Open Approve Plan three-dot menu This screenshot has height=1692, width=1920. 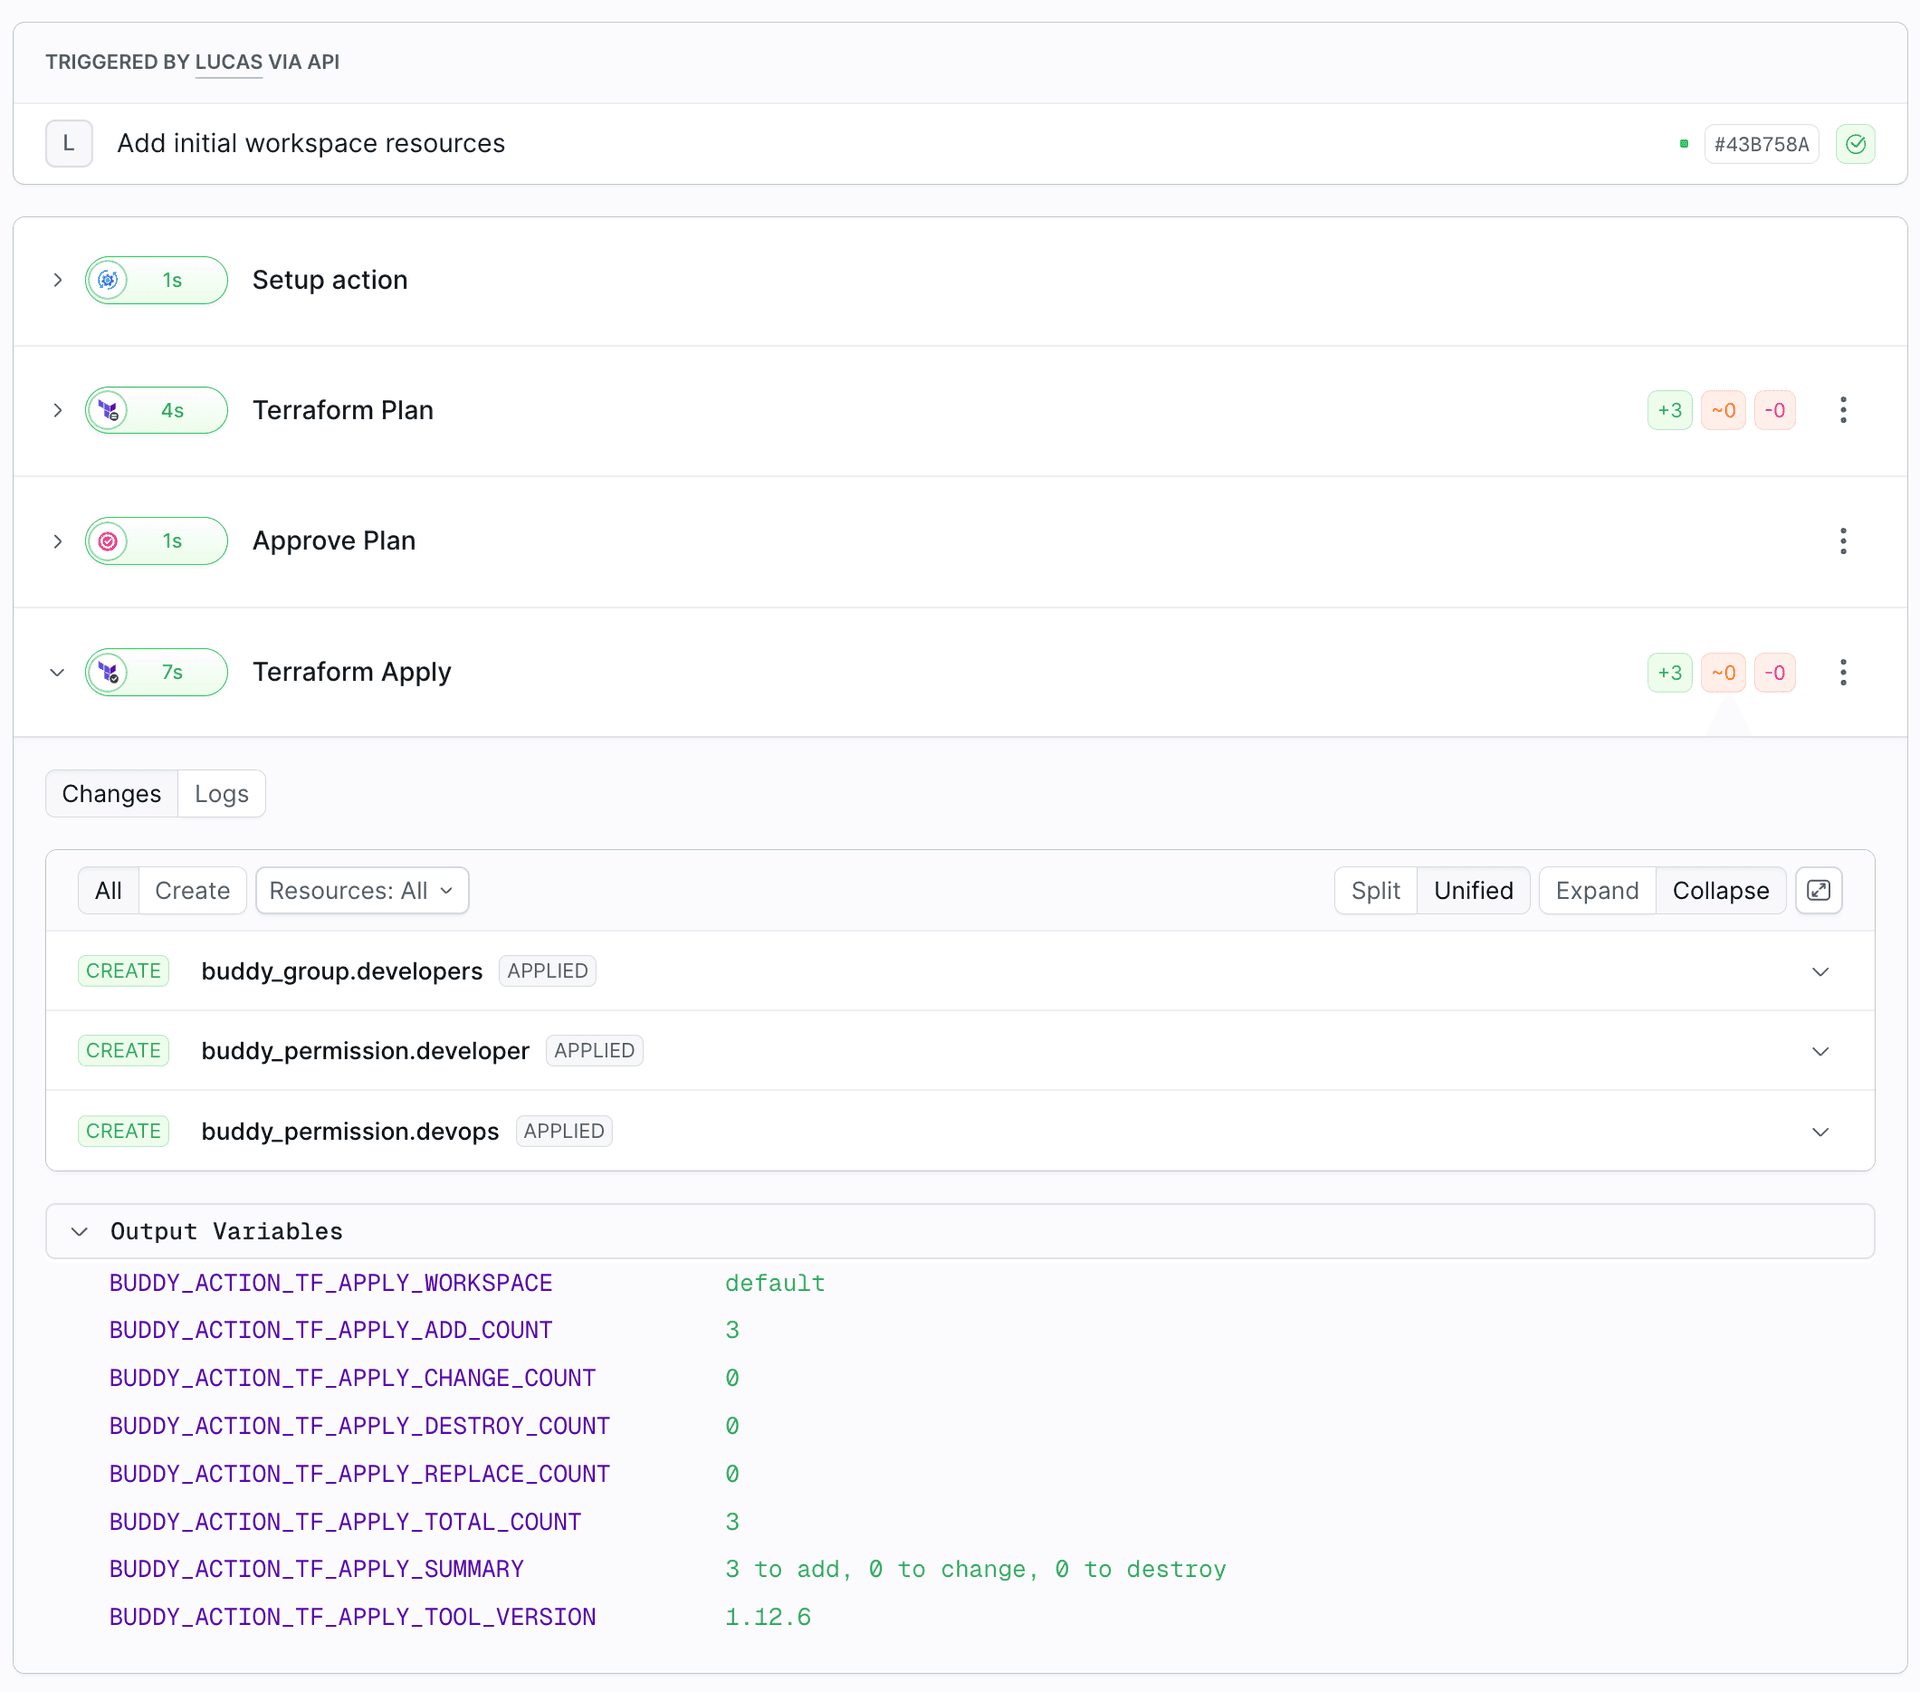coord(1843,541)
